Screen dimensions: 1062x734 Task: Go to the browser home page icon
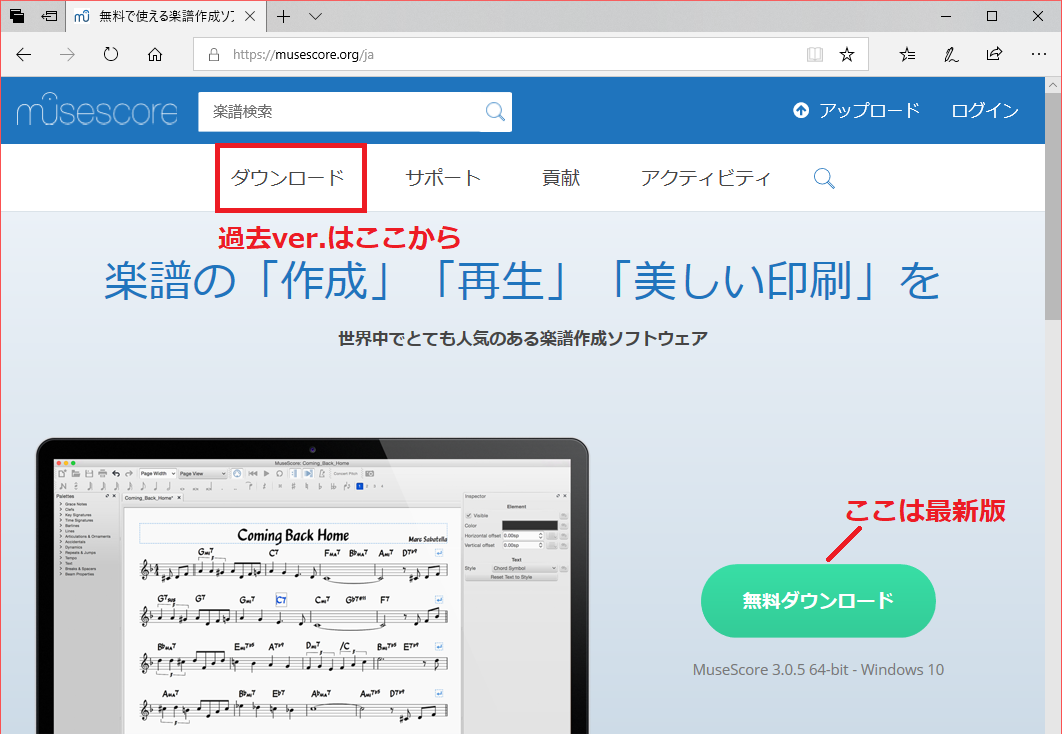pos(155,55)
